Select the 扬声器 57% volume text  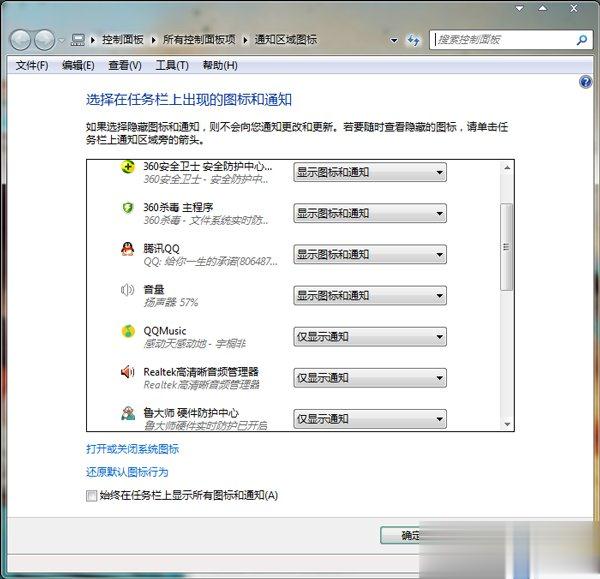click(x=171, y=303)
